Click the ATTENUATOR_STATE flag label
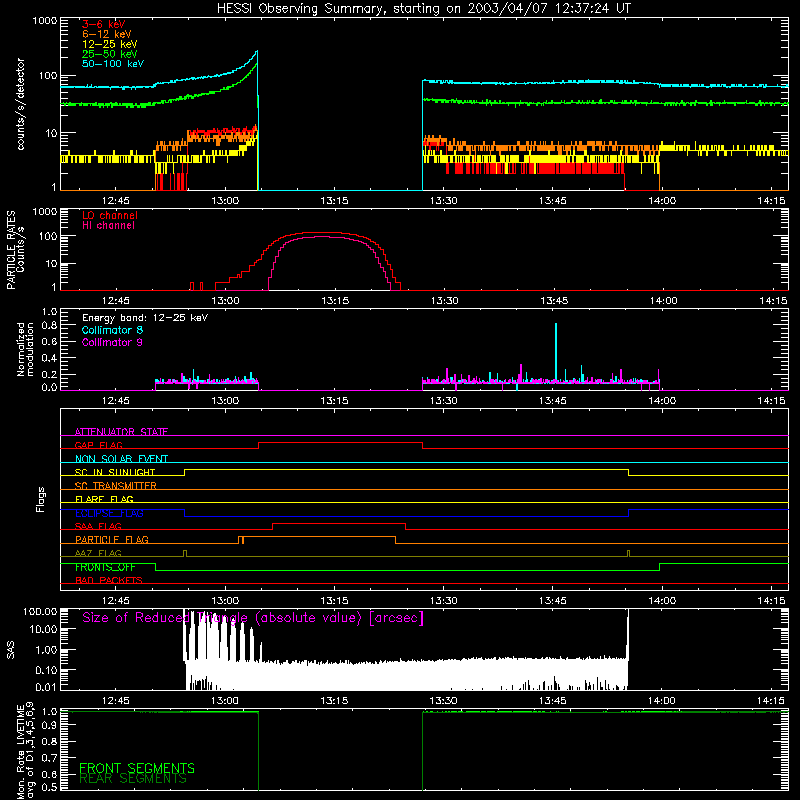Viewport: 800px width, 800px height. [x=121, y=432]
